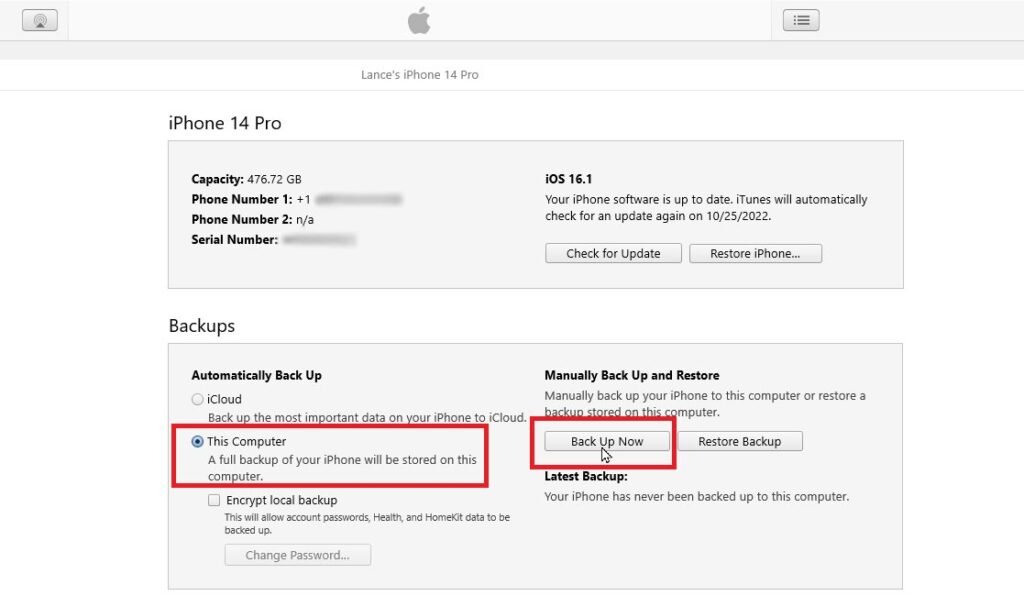The width and height of the screenshot is (1024, 607).
Task: Click the iPhone 14 Pro section heading
Action: point(225,123)
